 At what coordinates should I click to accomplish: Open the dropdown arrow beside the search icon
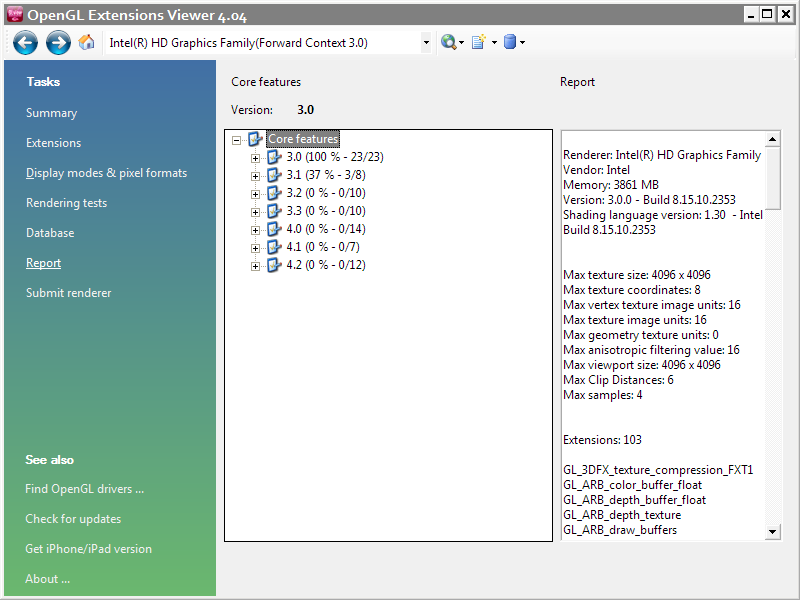pos(461,42)
